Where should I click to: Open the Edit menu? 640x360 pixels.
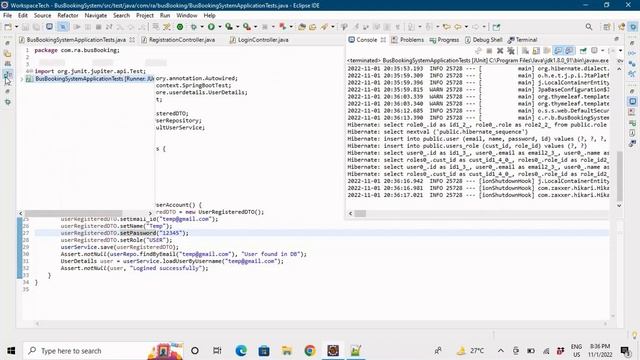[23, 16]
